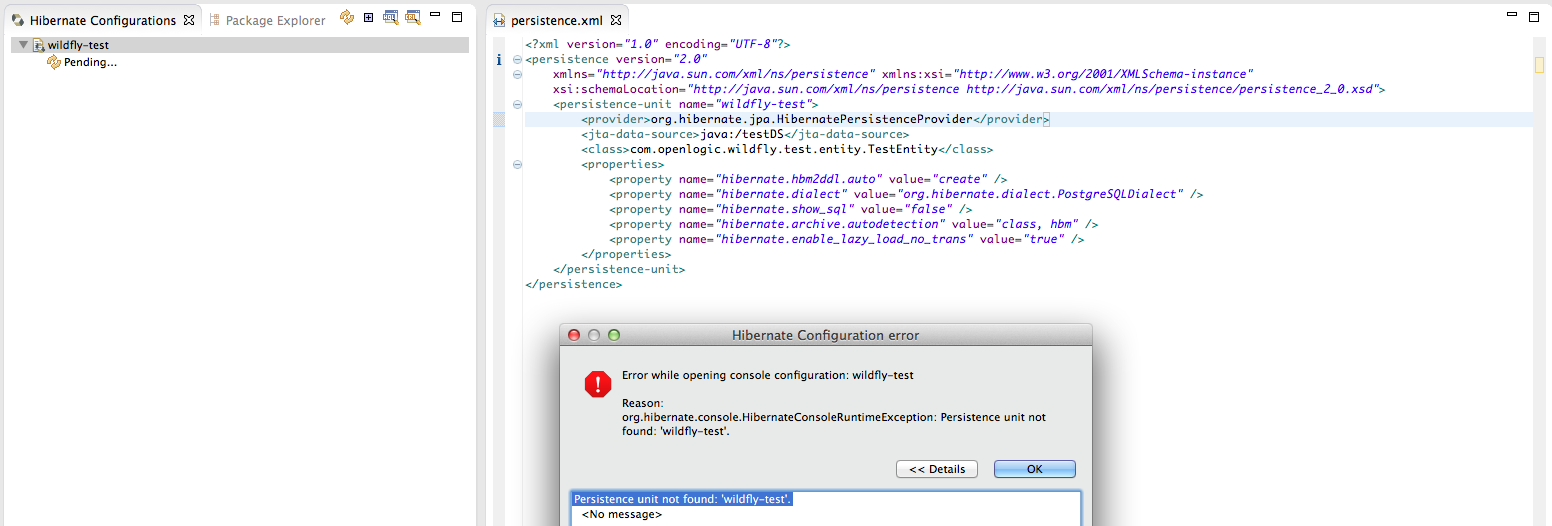Click the persistence.xml file icon

click(499, 20)
